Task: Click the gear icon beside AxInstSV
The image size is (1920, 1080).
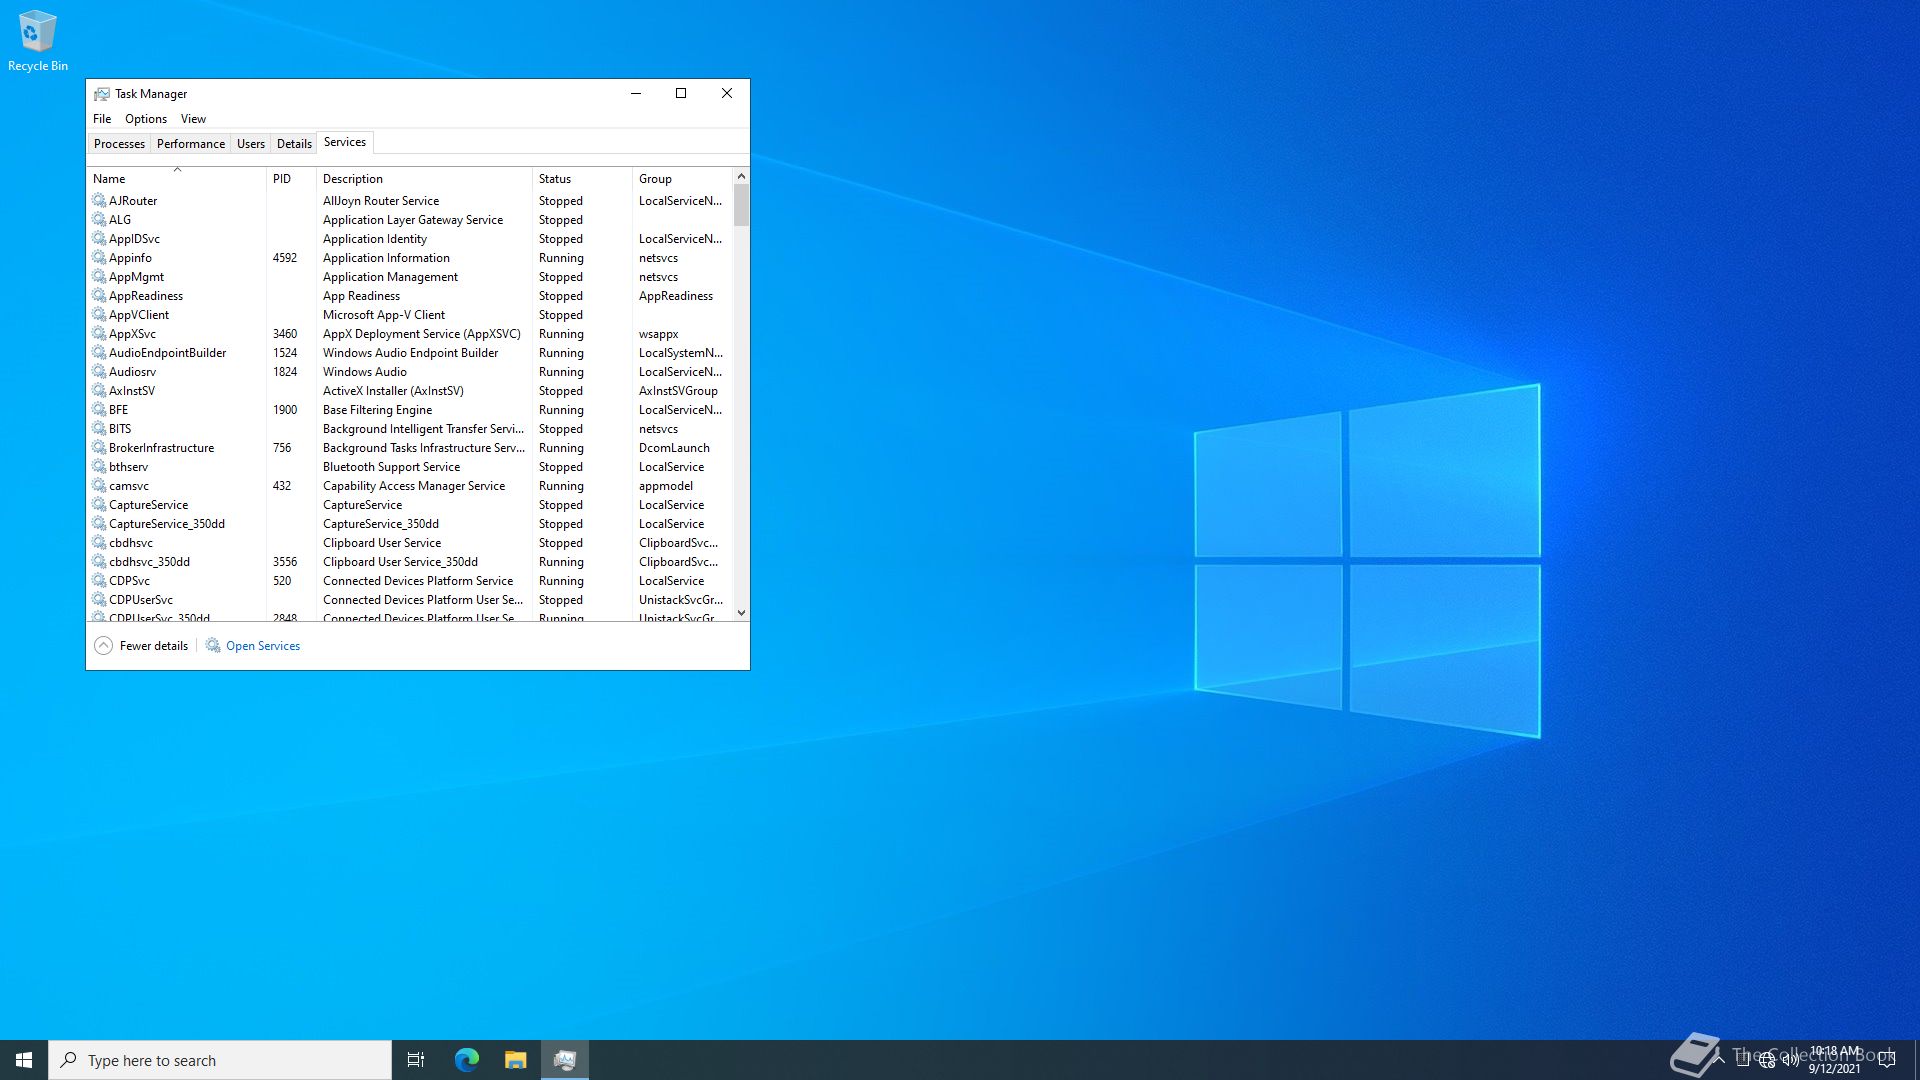Action: (x=99, y=391)
